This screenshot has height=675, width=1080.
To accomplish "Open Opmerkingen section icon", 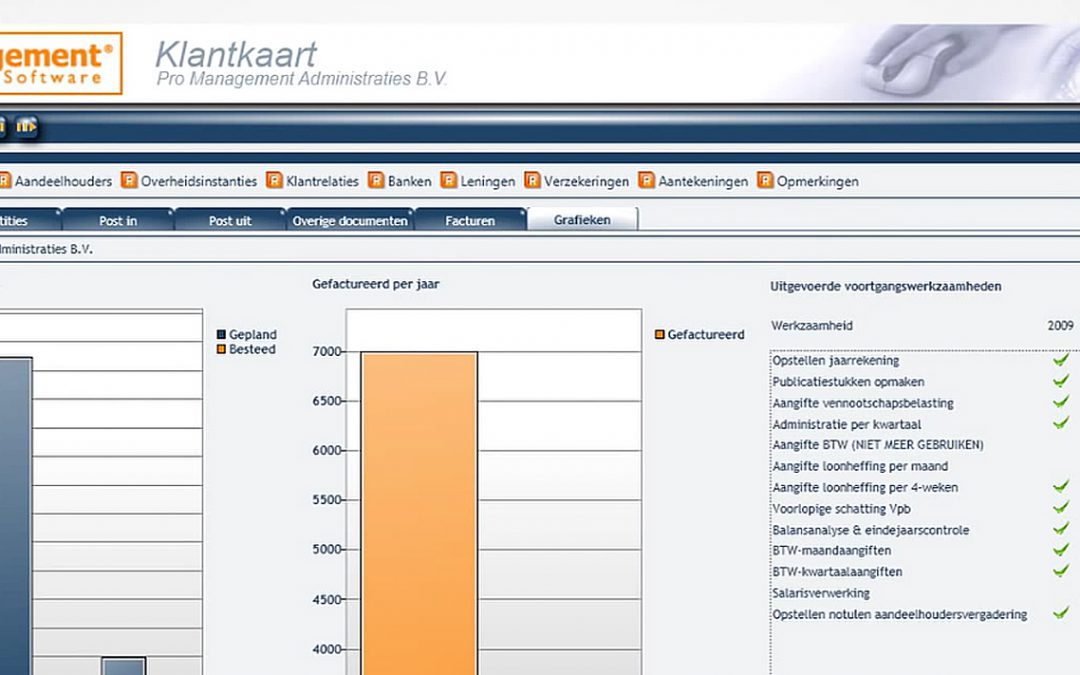I will coord(765,180).
